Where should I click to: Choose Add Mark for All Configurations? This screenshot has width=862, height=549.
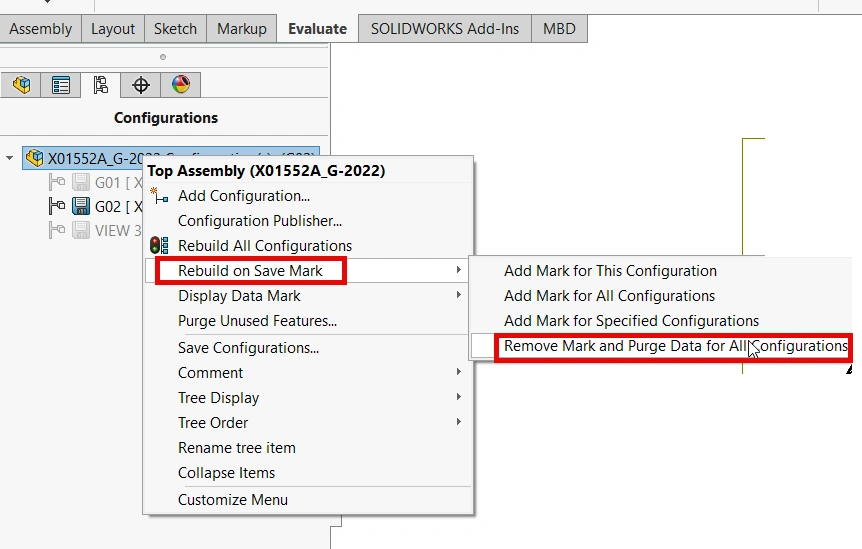(x=662, y=296)
